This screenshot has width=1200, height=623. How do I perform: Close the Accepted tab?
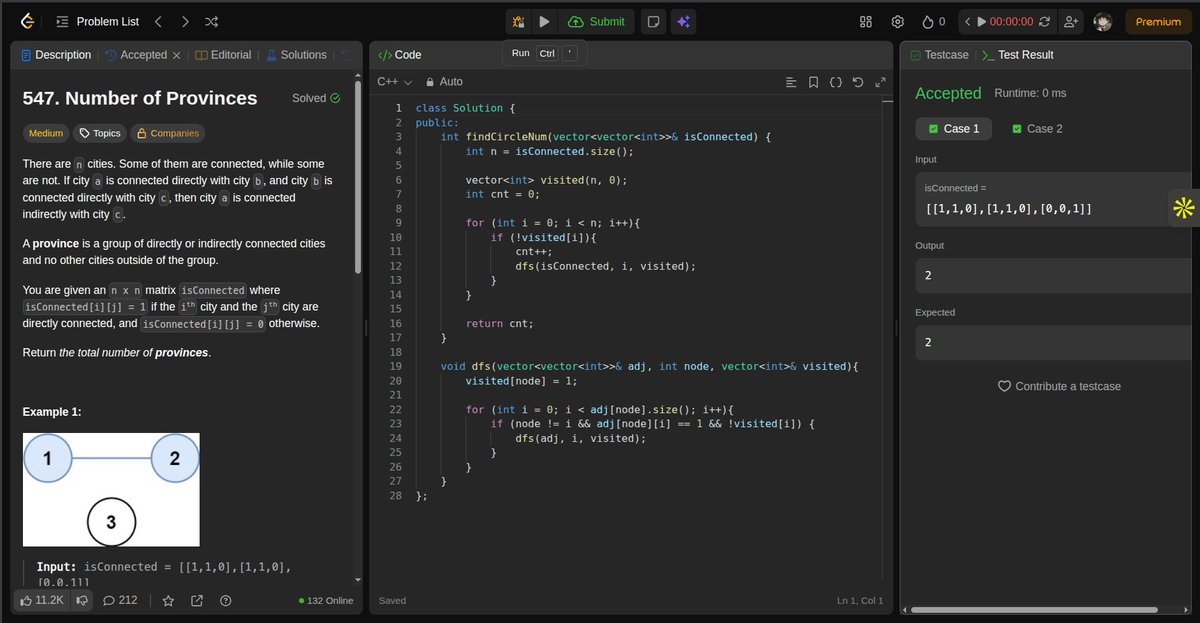point(177,55)
